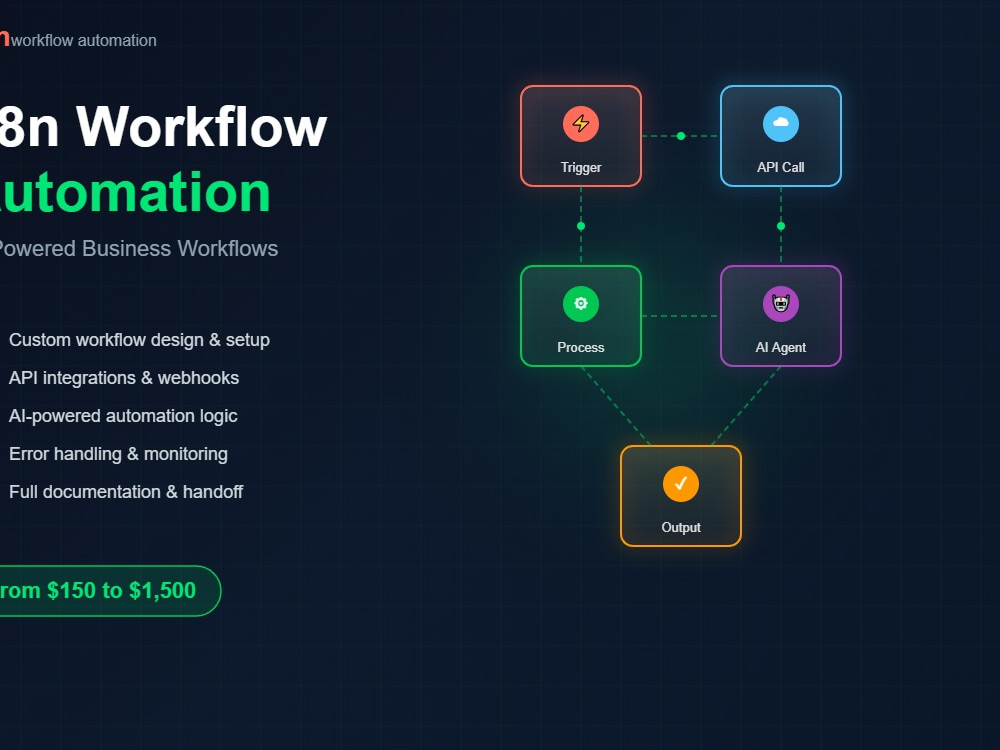
Task: Click the orange lightning bolt Trigger icon
Action: (580, 124)
